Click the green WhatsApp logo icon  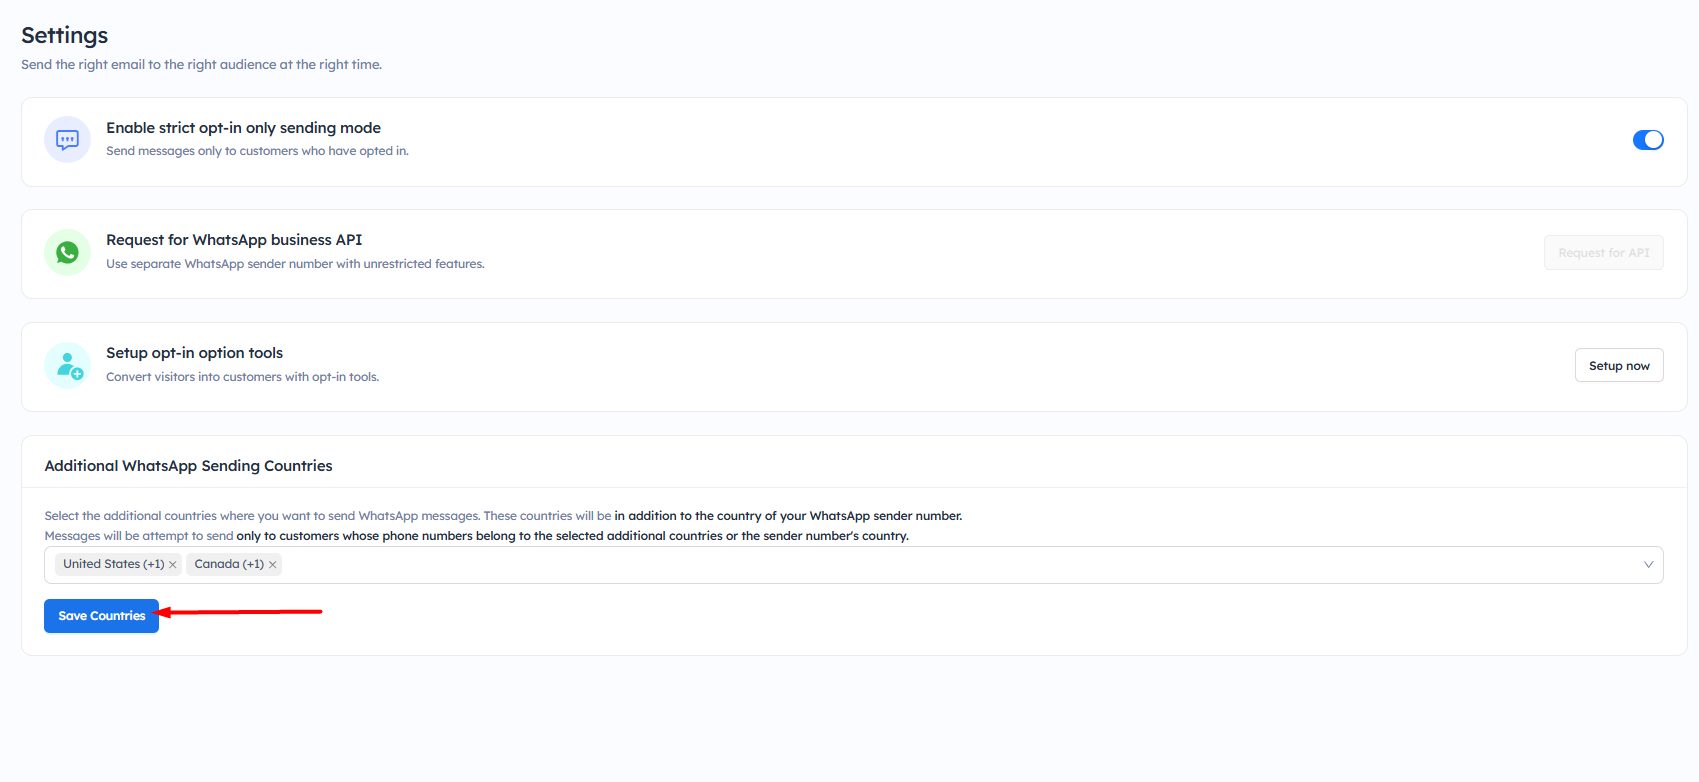click(x=67, y=253)
